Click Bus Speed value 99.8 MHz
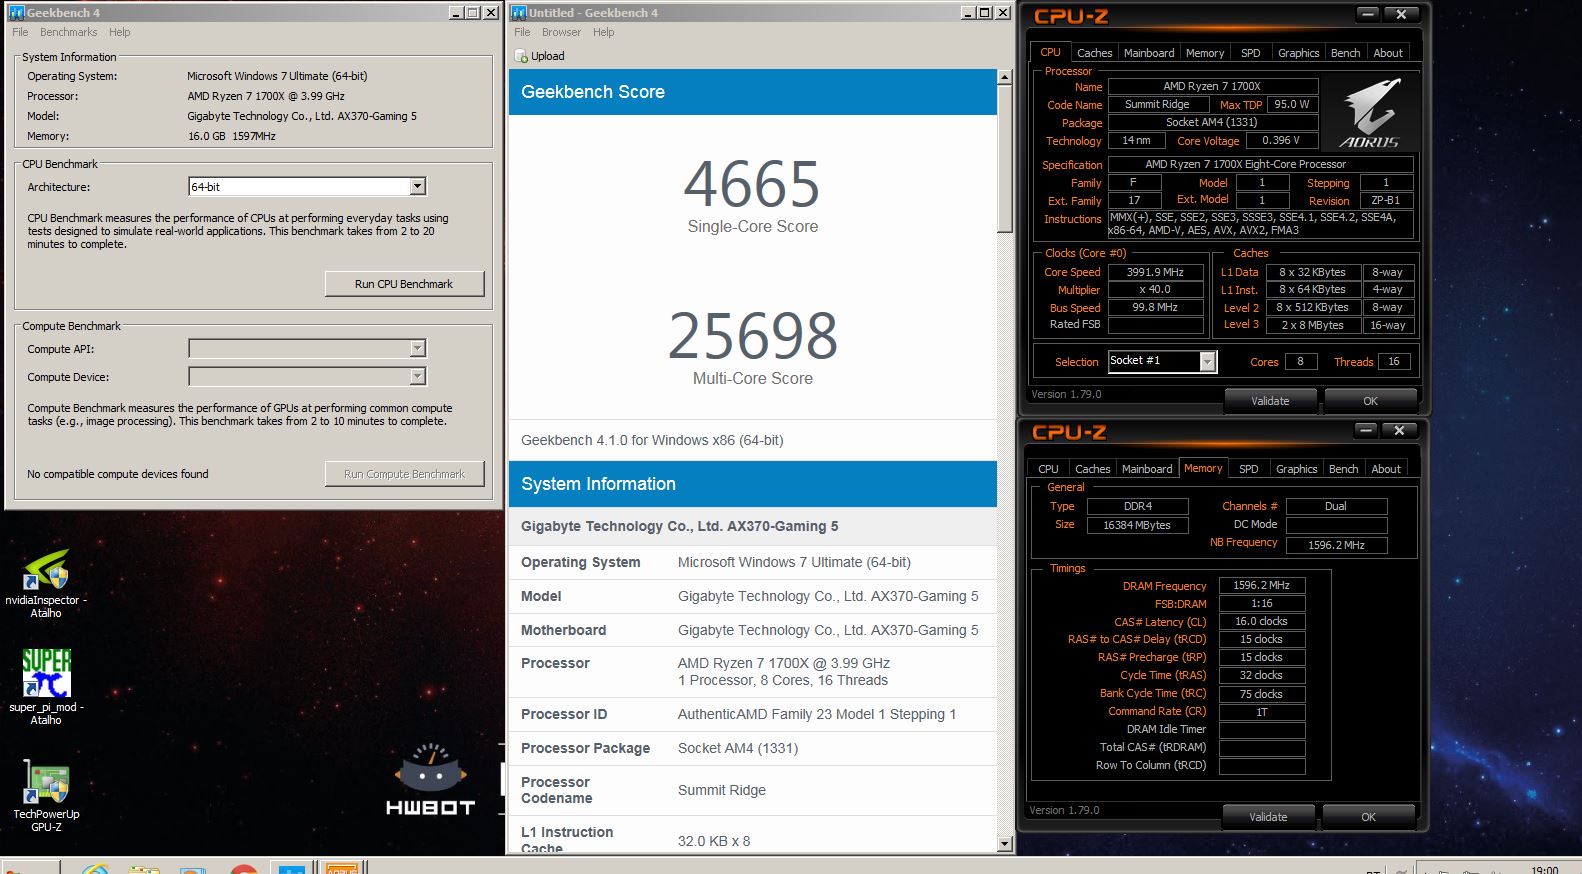 pyautogui.click(x=1155, y=308)
